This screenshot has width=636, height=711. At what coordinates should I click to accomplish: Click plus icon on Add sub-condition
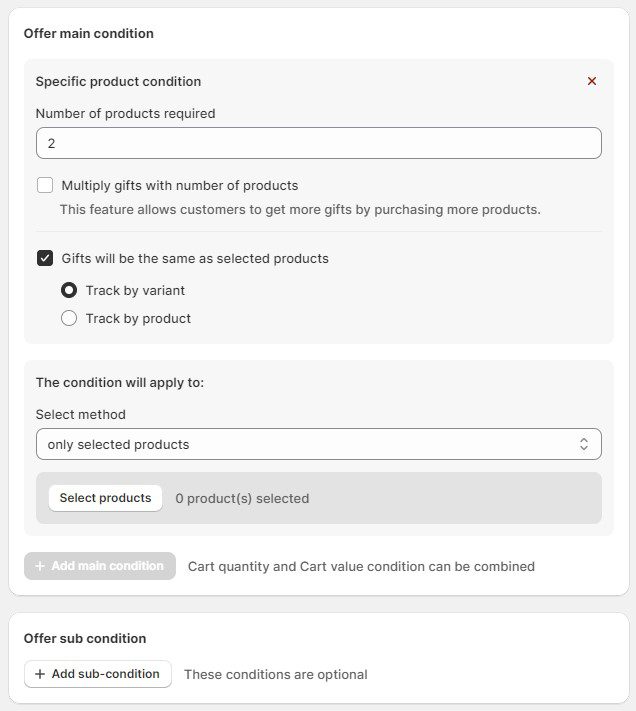coord(40,674)
